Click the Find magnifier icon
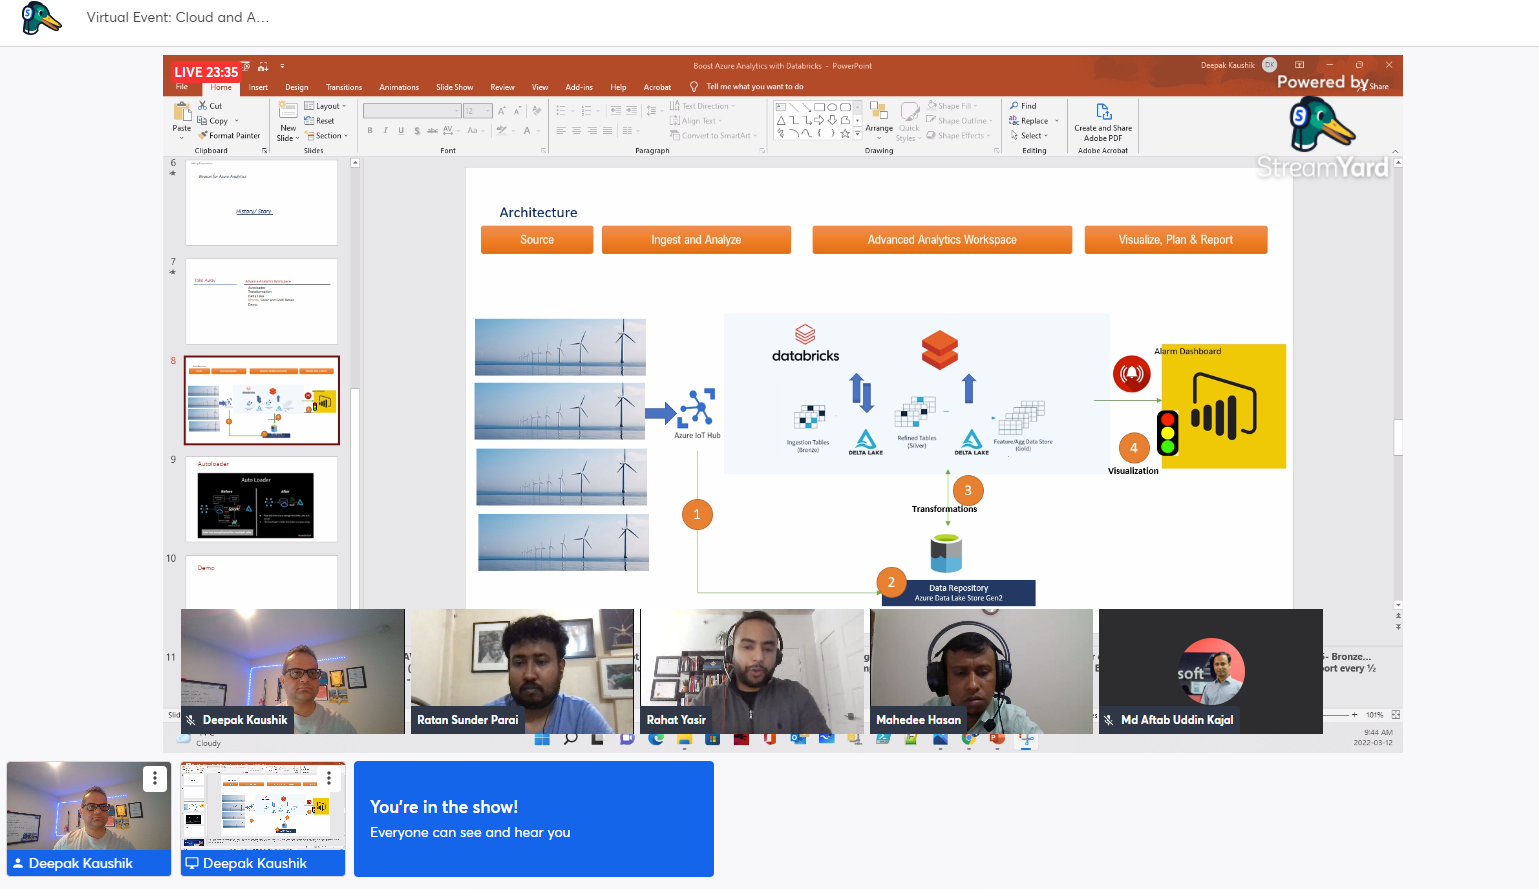The width and height of the screenshot is (1539, 889). (x=1014, y=105)
